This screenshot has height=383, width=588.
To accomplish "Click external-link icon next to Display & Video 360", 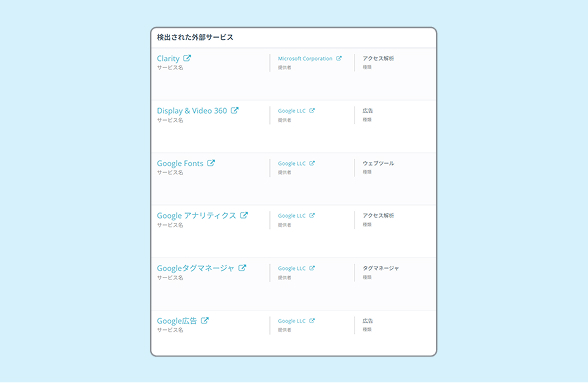I will click(234, 110).
